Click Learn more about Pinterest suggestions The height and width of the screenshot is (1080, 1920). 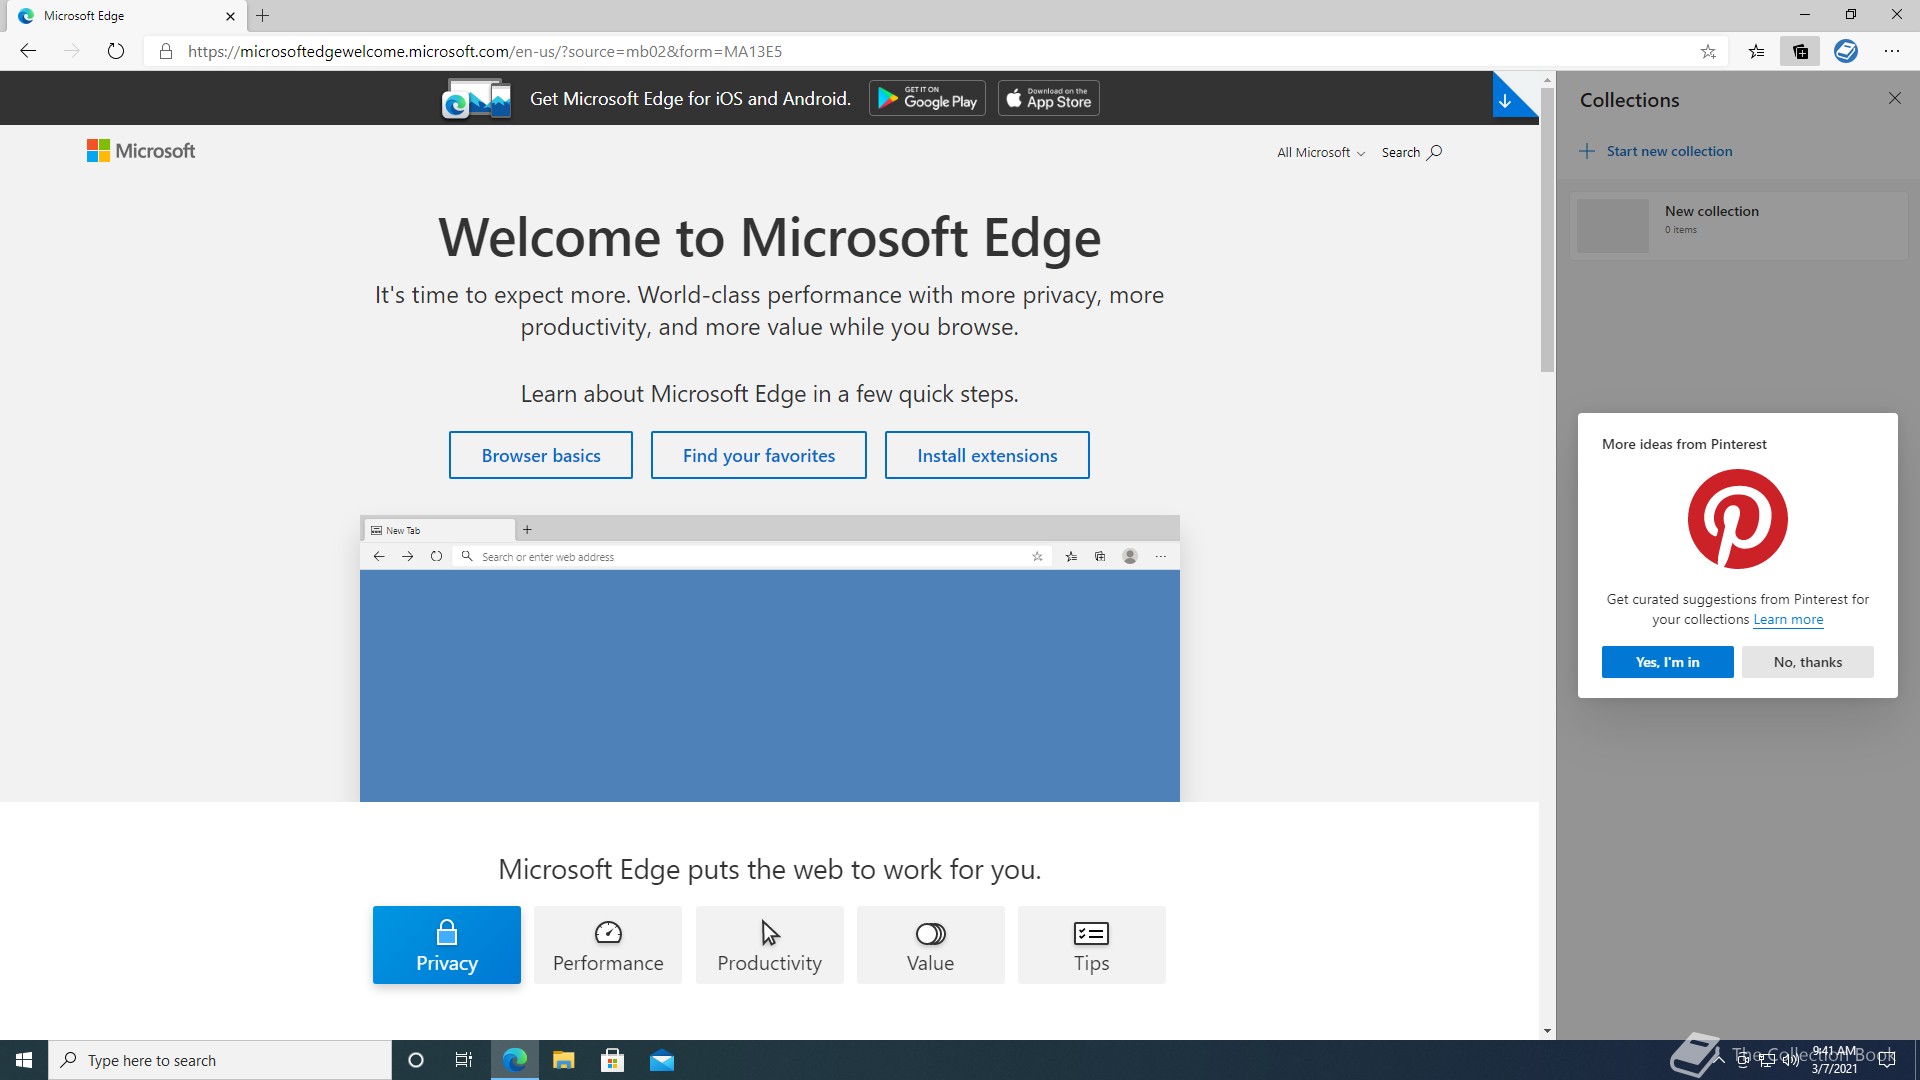(x=1788, y=619)
